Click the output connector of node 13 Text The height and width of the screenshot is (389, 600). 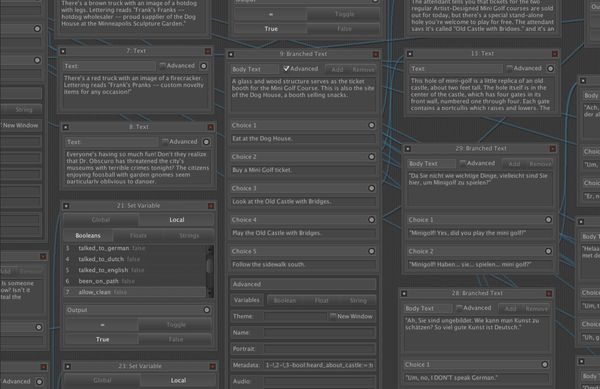550,69
